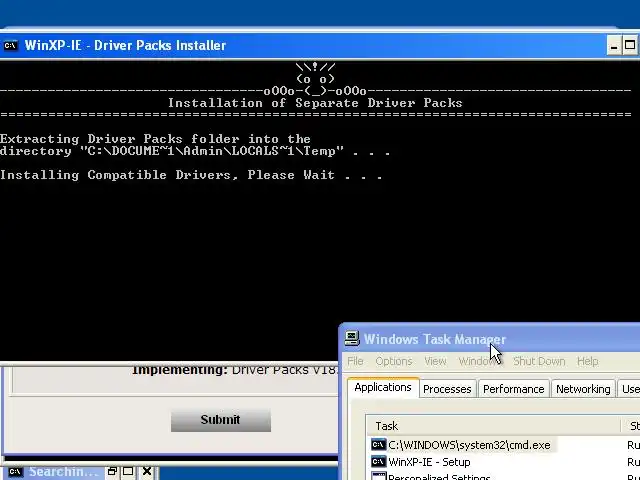Click the Searching console window icon
Viewport: 640px width, 480px height.
coord(15,472)
